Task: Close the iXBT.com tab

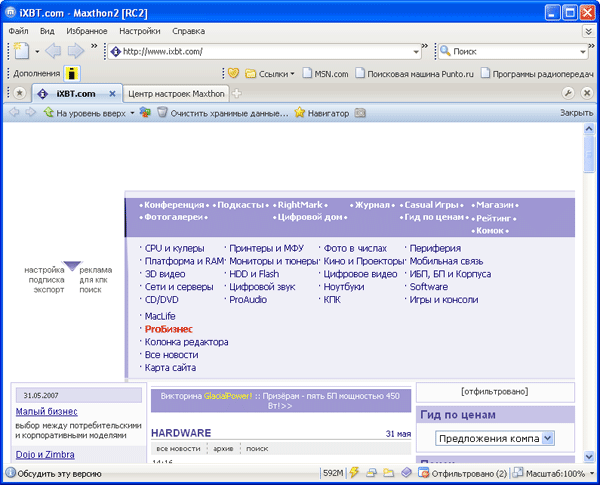Action: (x=112, y=93)
